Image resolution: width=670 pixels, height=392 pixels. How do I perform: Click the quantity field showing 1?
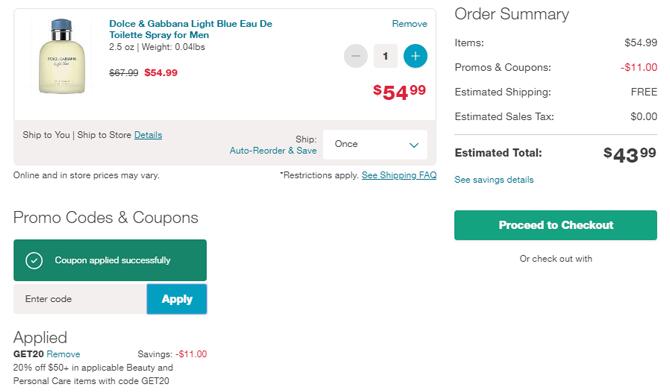(x=385, y=56)
